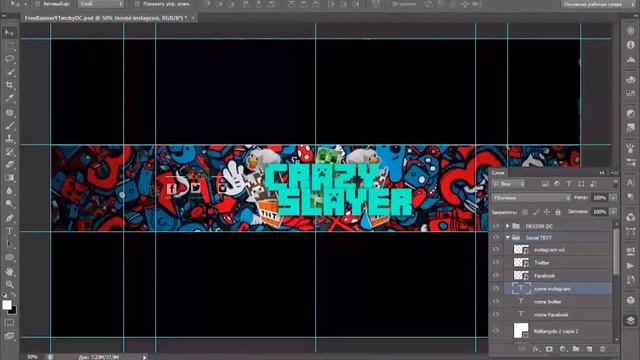640x360 pixels.
Task: Select the Path Selection tool
Action: tap(10, 244)
